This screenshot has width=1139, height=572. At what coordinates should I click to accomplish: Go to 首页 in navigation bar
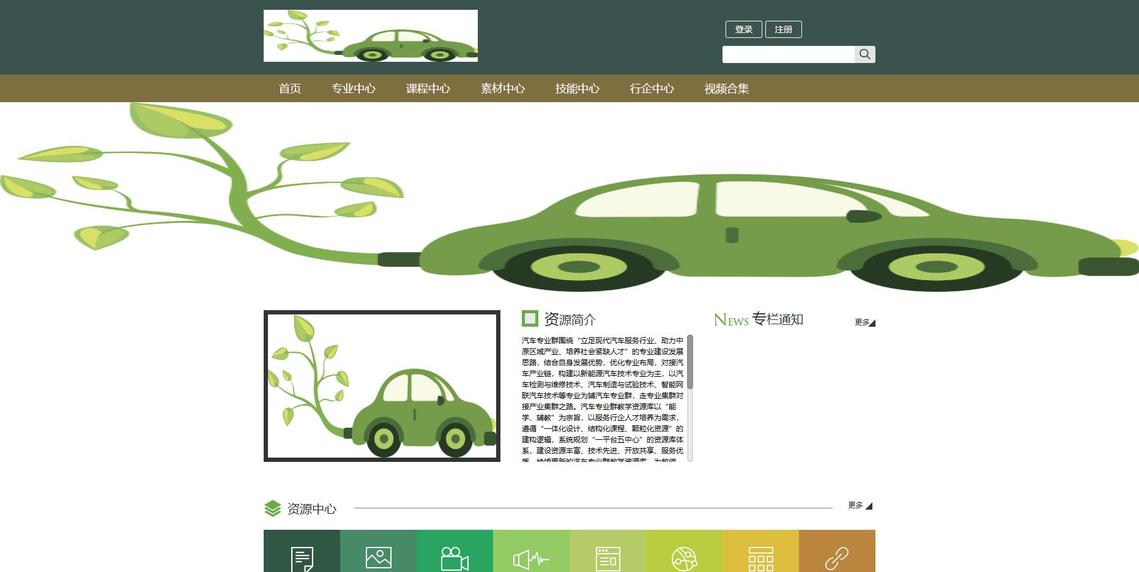[290, 88]
